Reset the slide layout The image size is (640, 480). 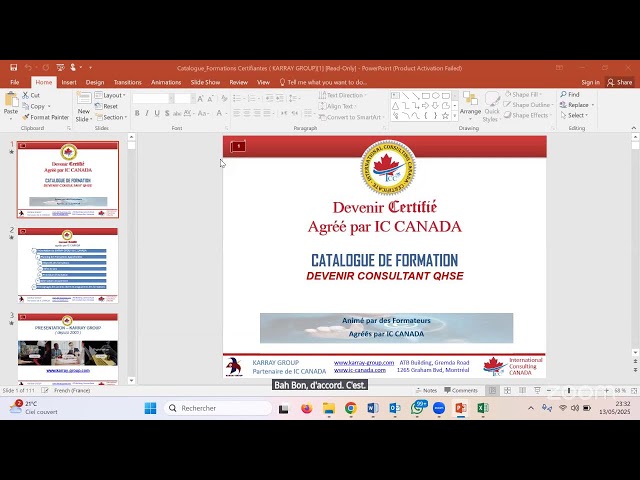pos(107,106)
